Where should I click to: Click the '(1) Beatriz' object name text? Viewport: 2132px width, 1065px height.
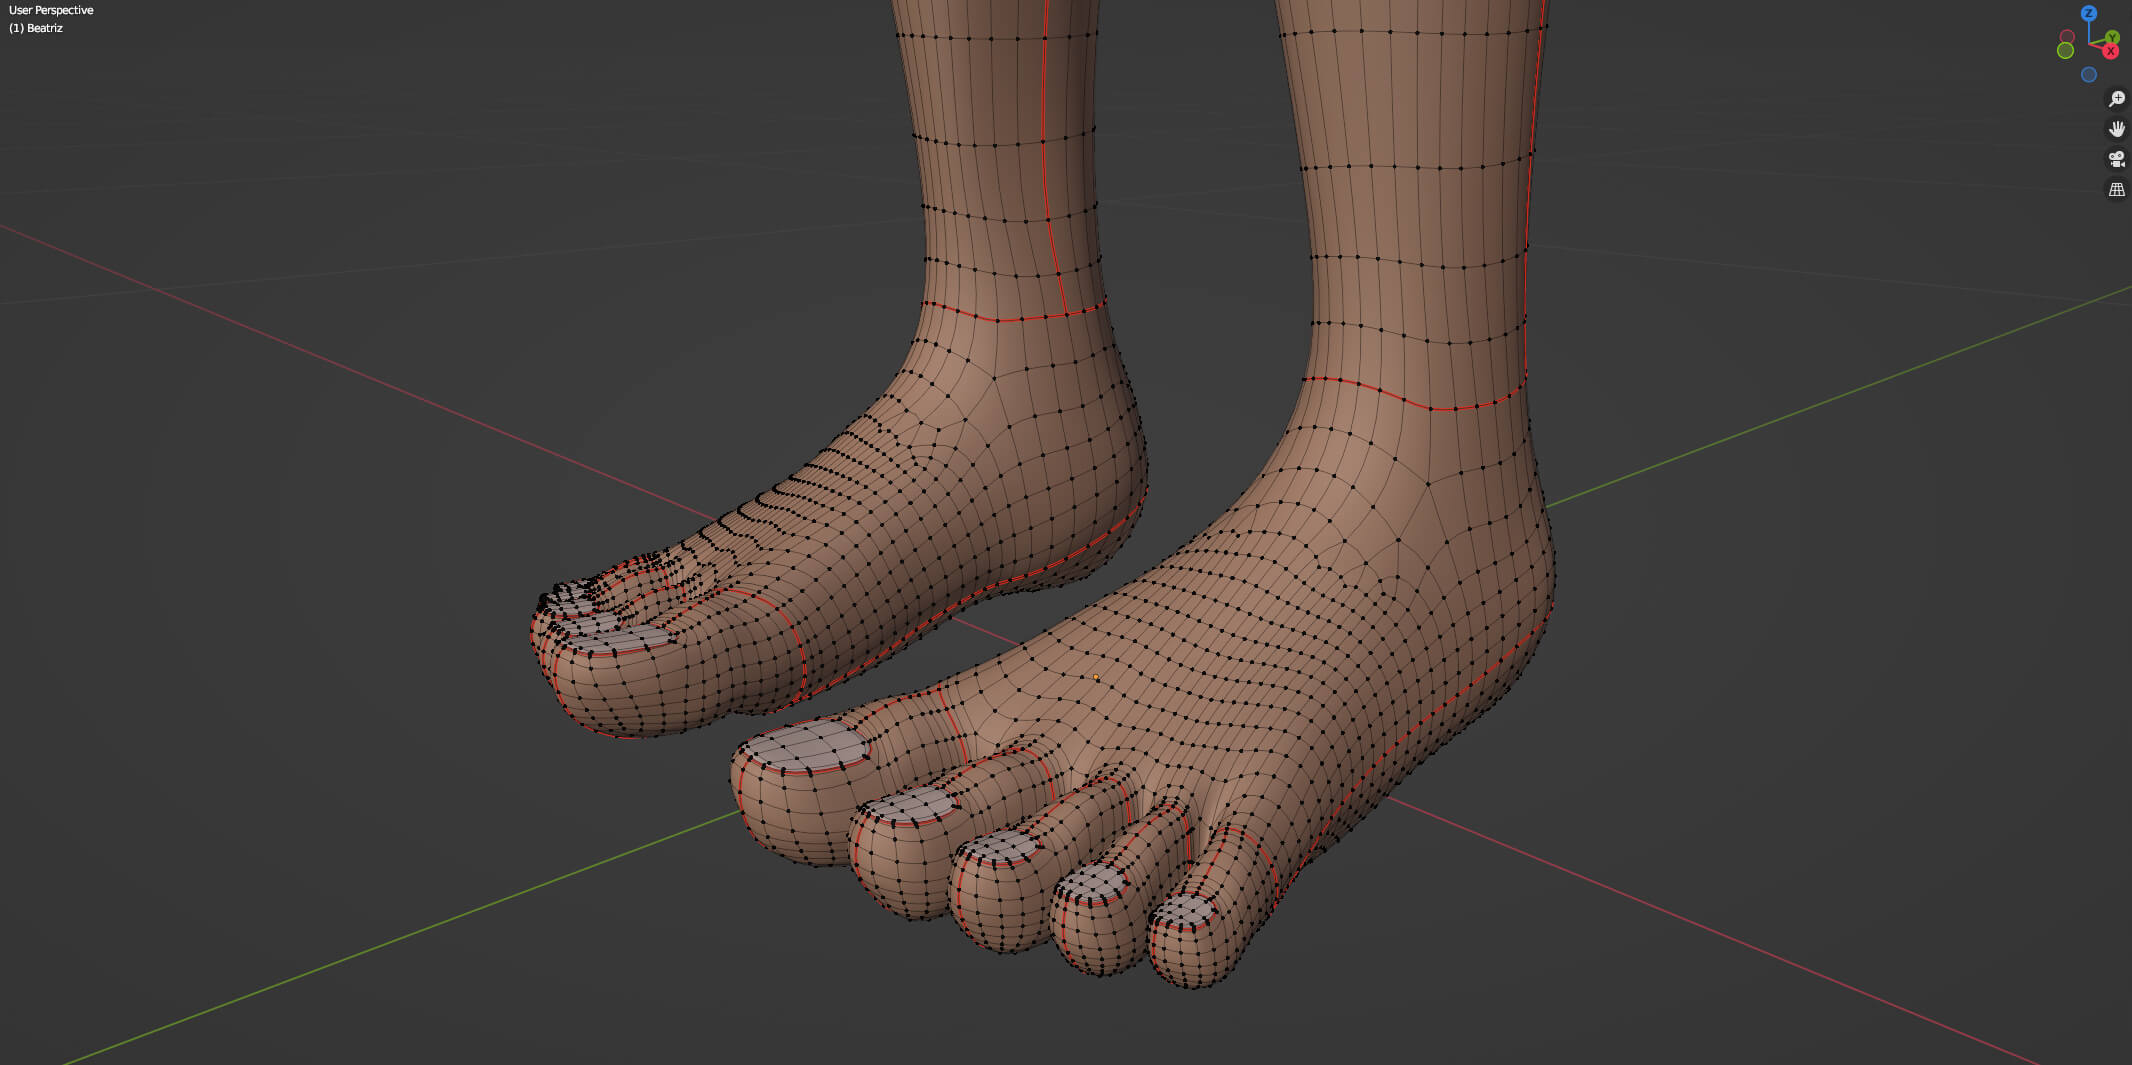(36, 28)
